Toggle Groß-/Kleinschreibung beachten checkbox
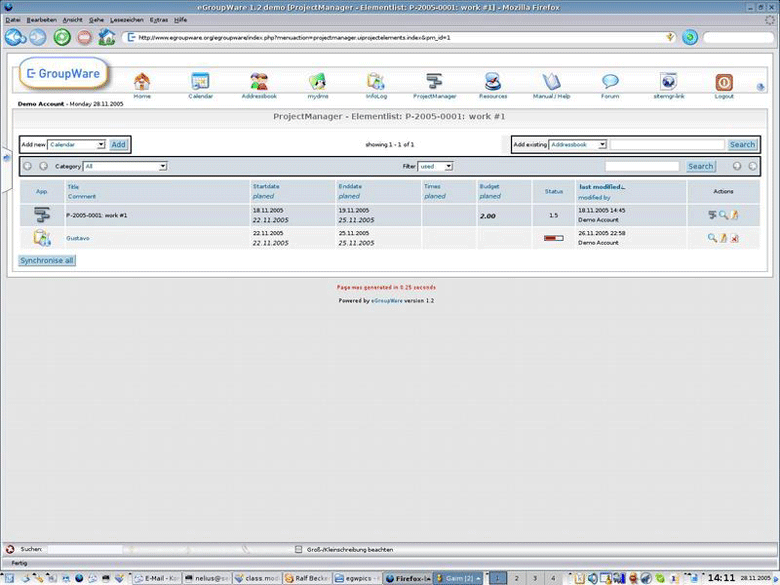Screen dimensions: 780x585 (298, 549)
